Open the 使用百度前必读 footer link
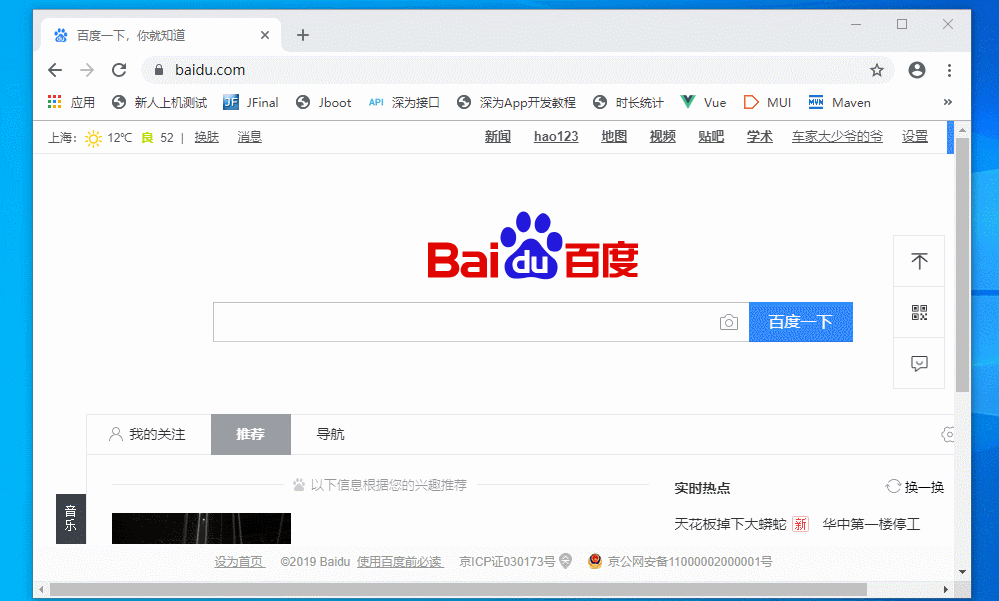The width and height of the screenshot is (999, 601). click(399, 561)
